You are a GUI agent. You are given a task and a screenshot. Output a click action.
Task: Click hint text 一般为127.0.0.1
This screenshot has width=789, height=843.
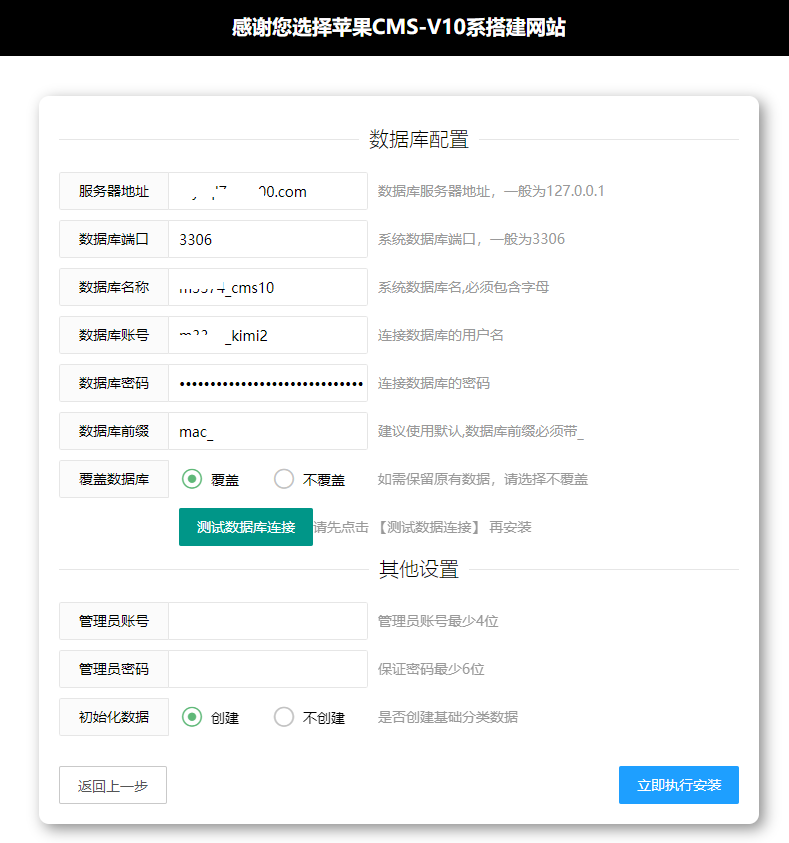pyautogui.click(x=554, y=191)
